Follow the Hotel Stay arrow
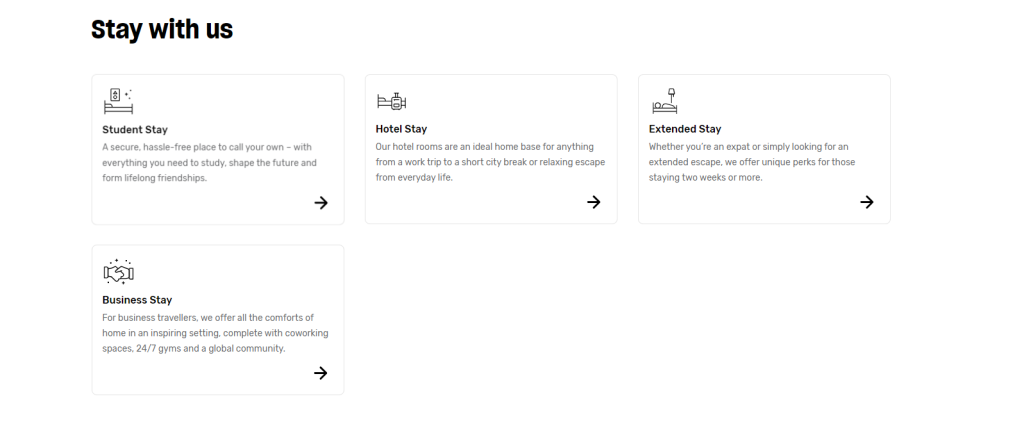Viewport: 1024px width, 424px height. pos(593,202)
